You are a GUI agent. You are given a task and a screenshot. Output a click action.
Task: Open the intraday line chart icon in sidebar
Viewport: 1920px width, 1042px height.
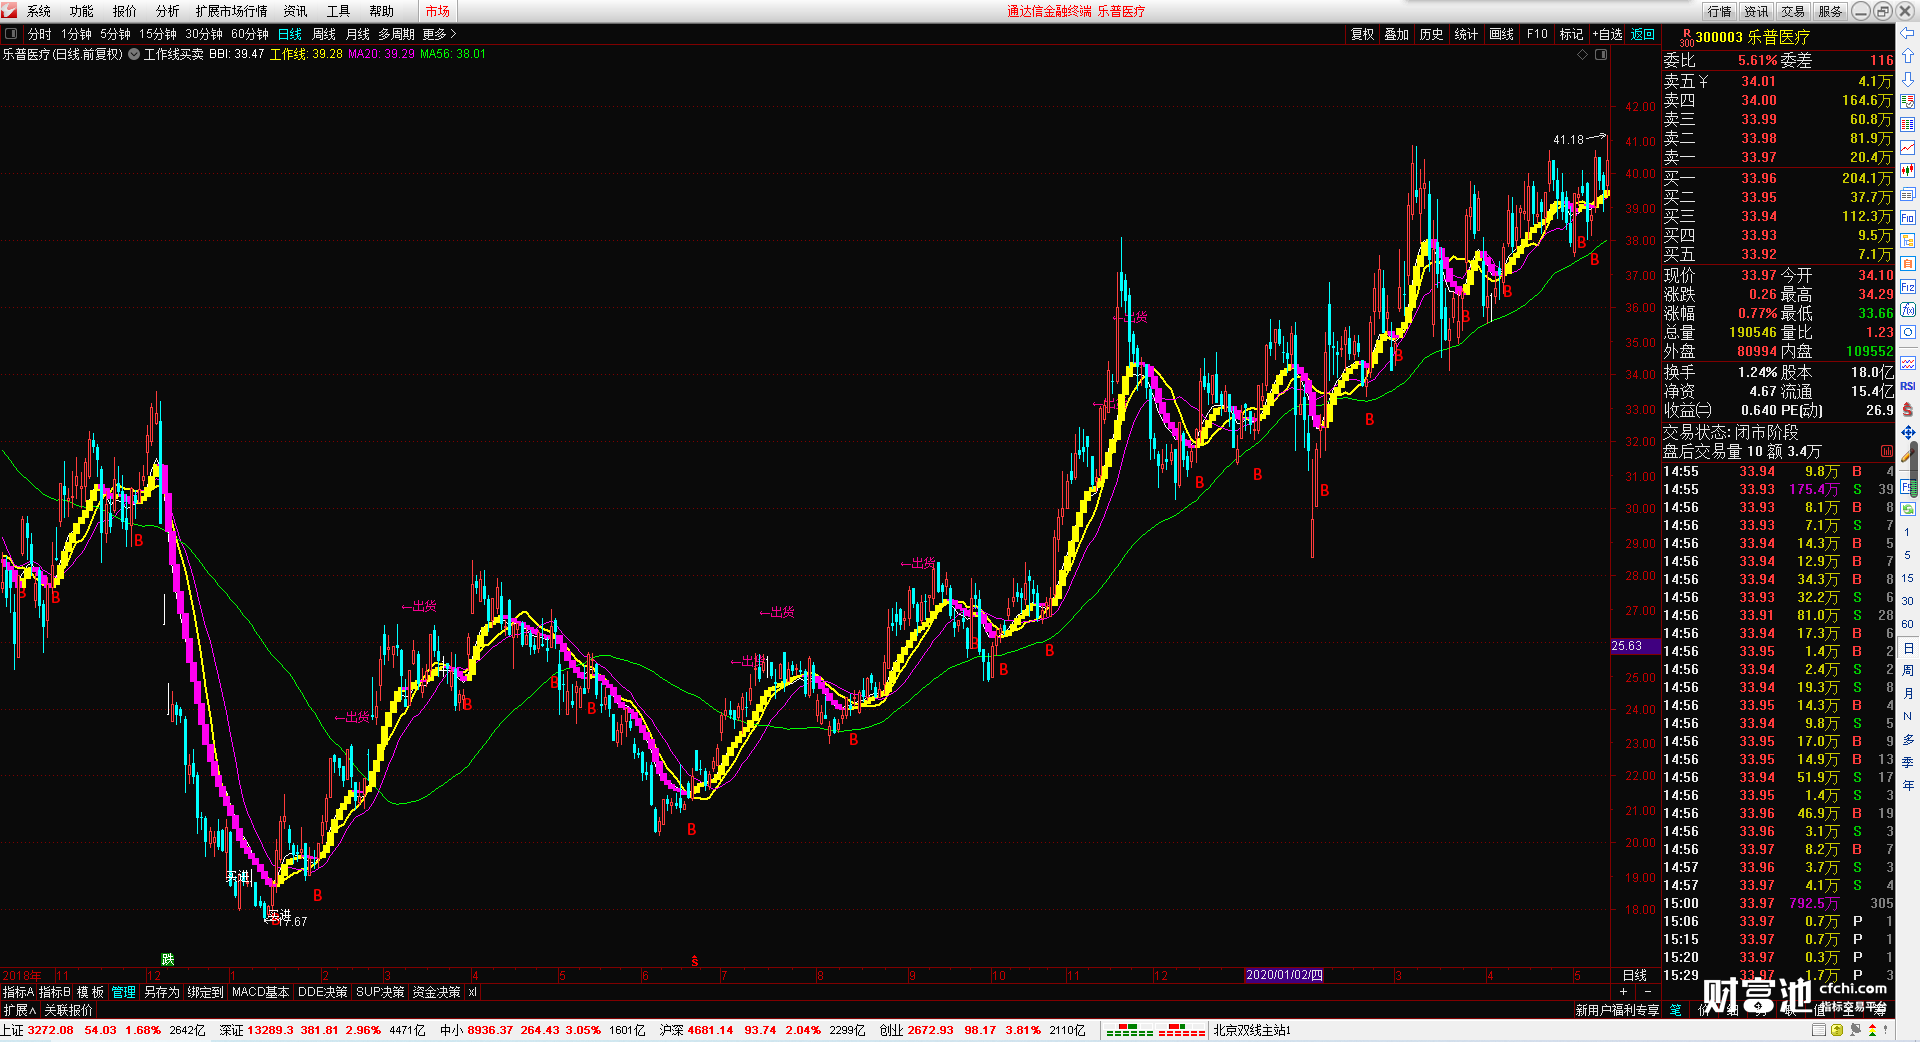pos(1908,148)
